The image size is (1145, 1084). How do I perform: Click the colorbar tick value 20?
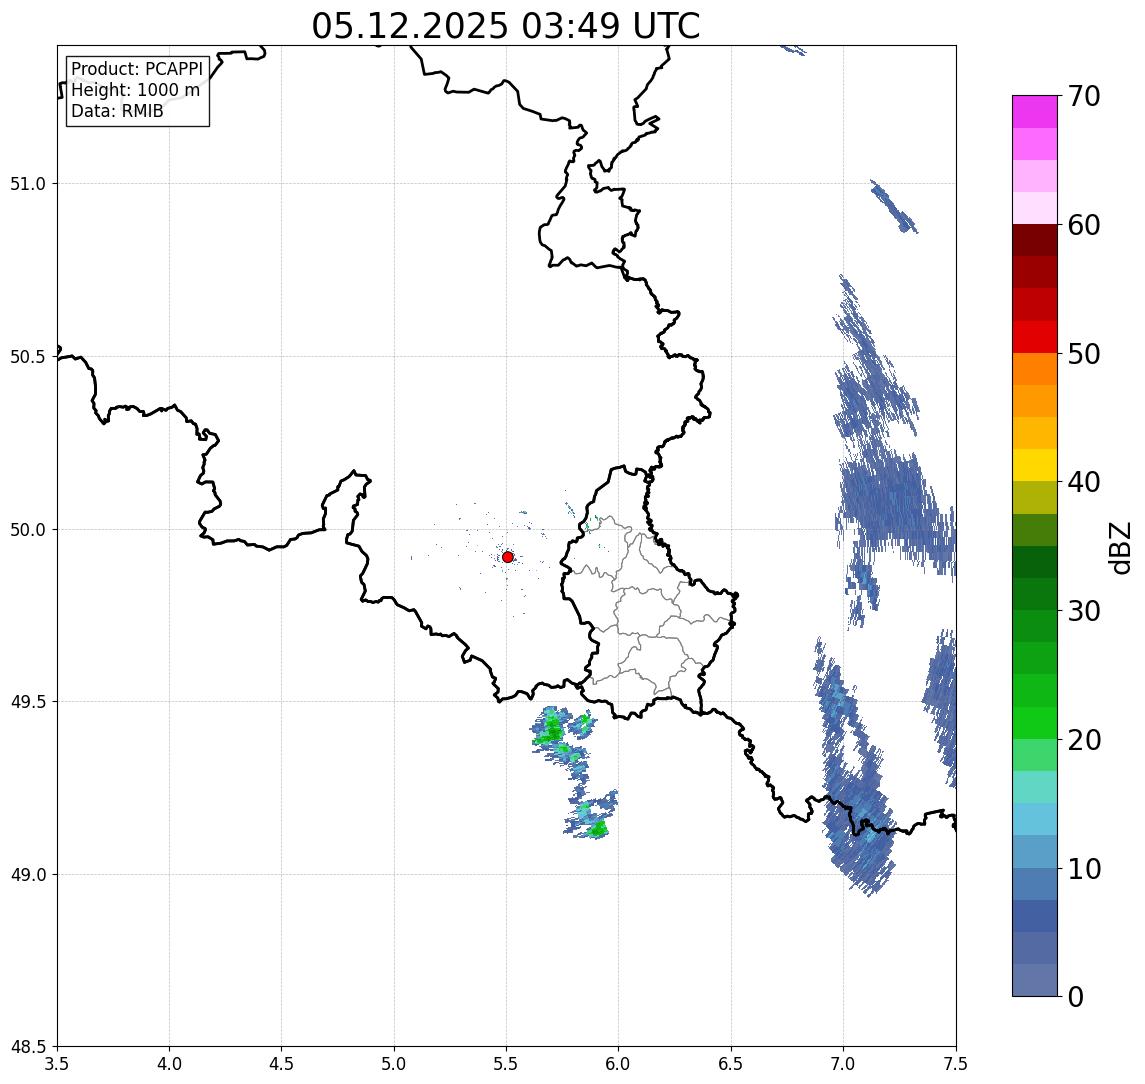point(1084,740)
